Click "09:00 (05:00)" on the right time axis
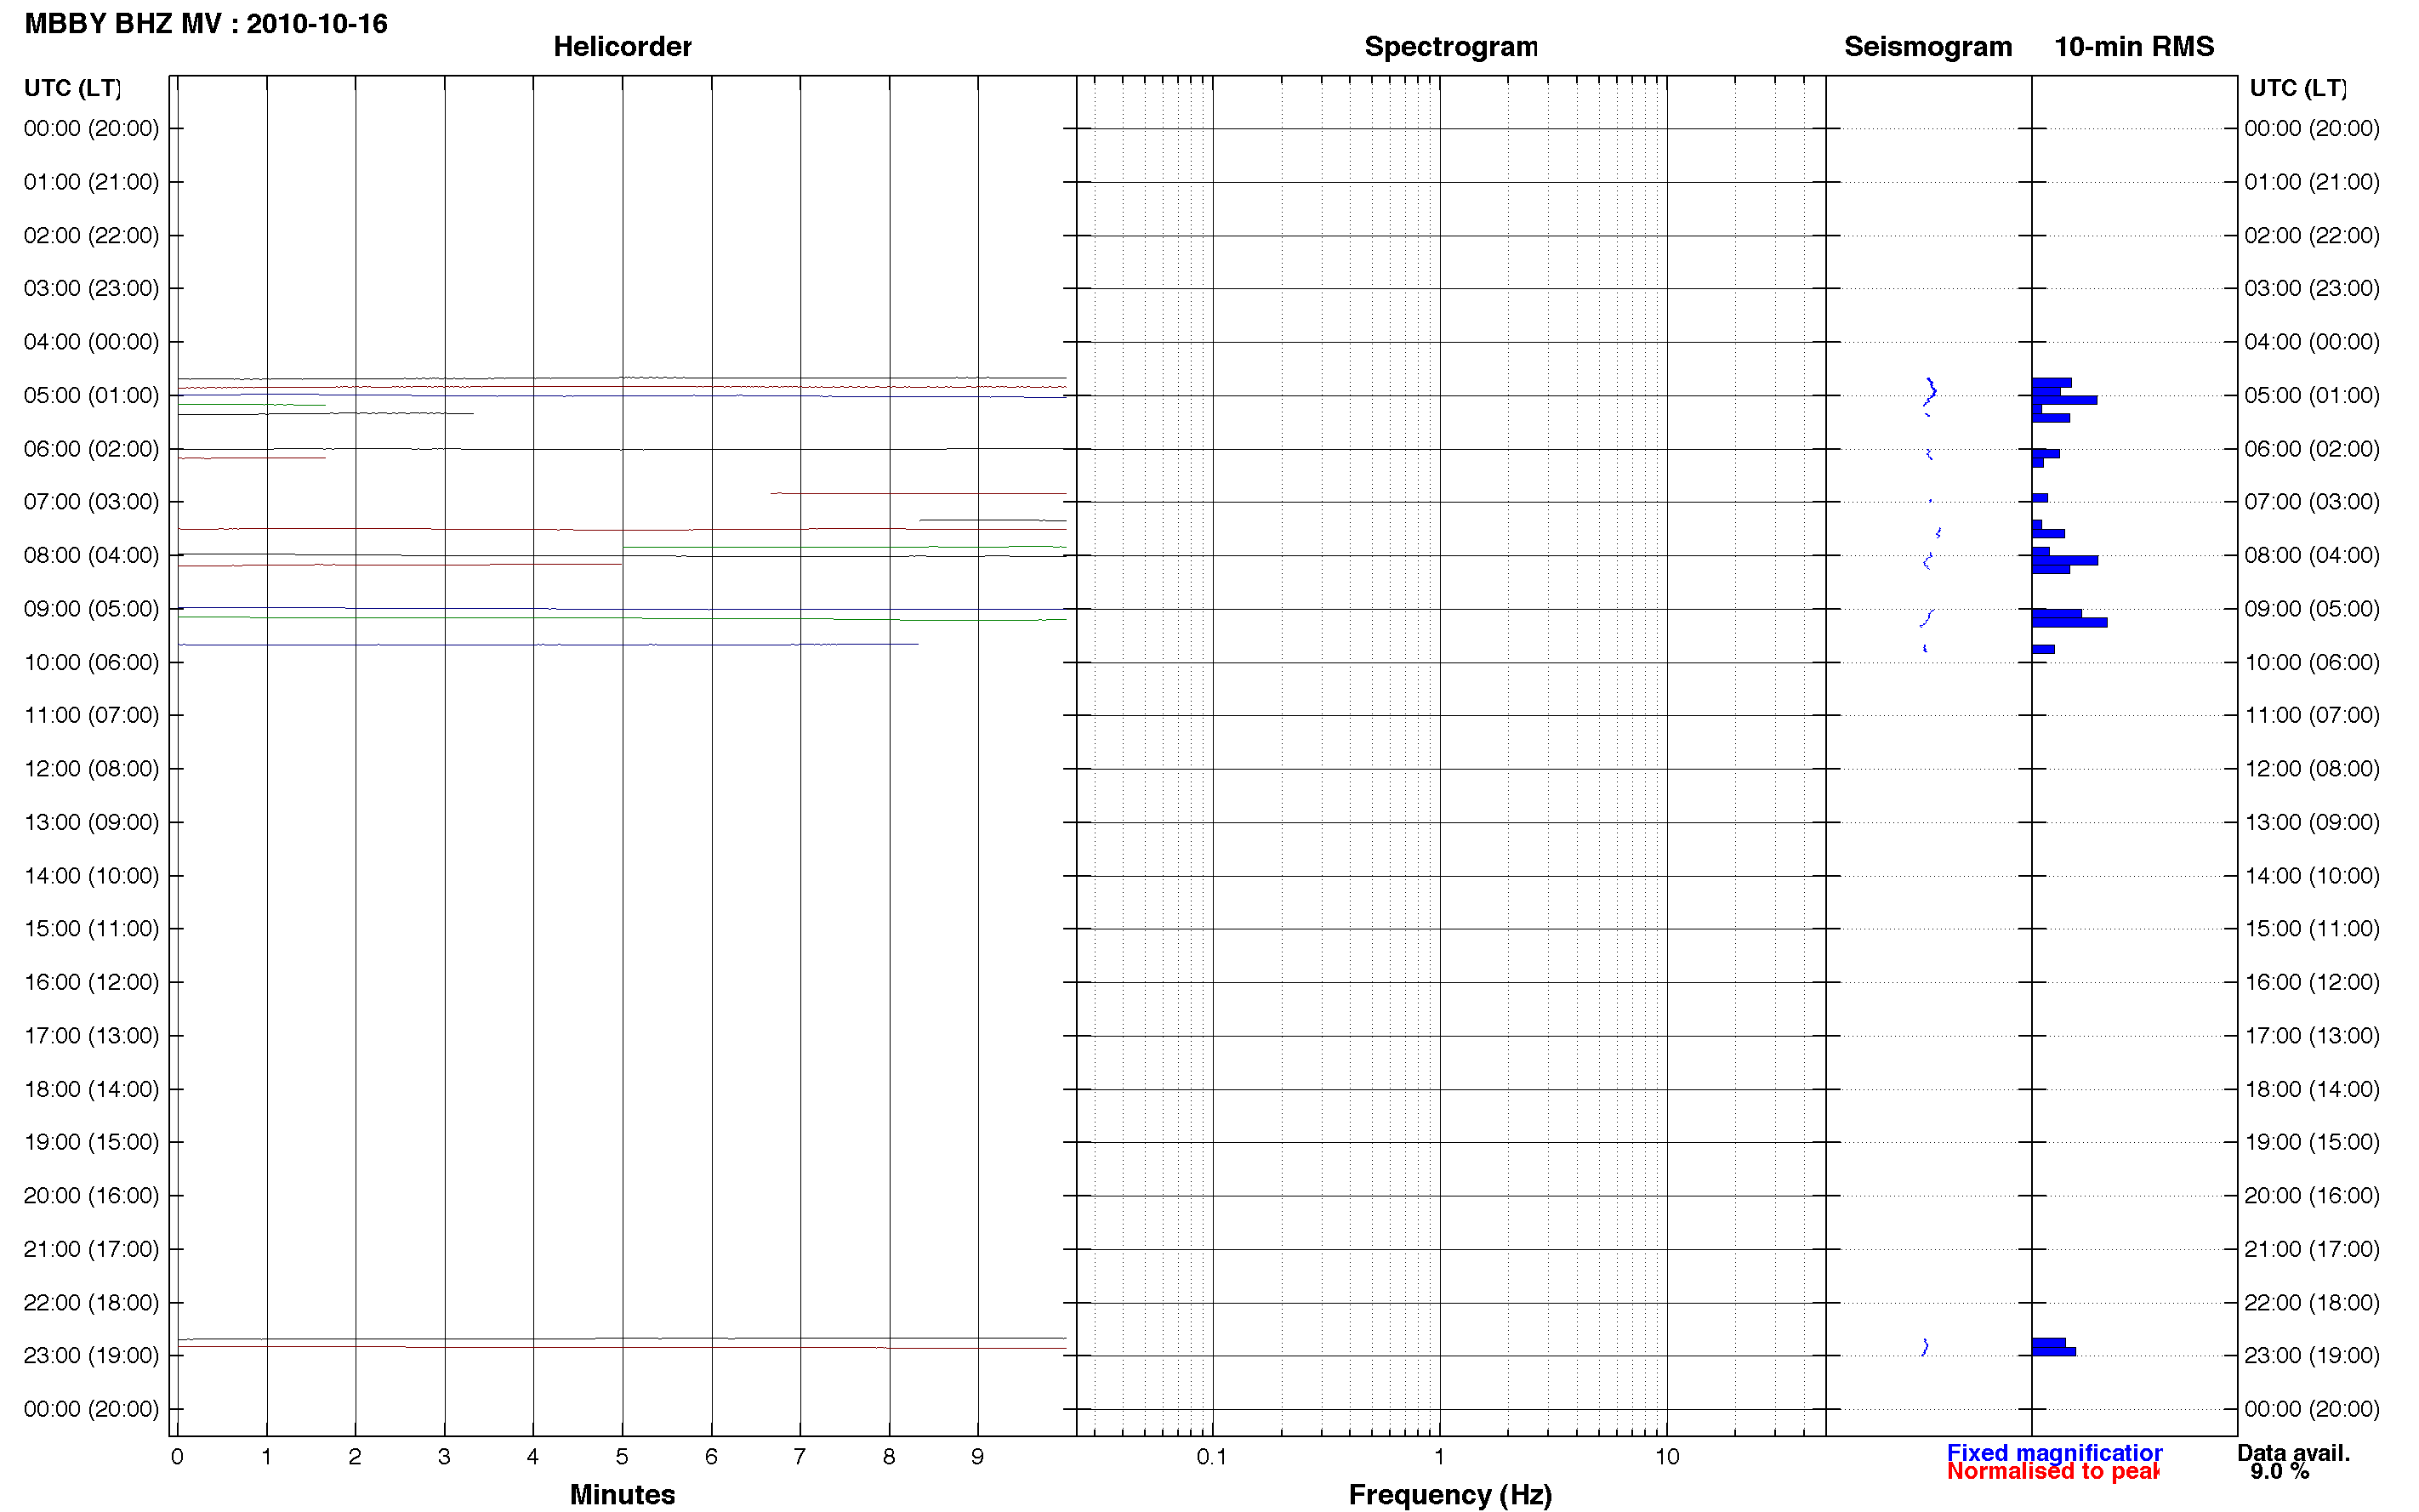This screenshot has width=2419, height=1512. point(2312,609)
